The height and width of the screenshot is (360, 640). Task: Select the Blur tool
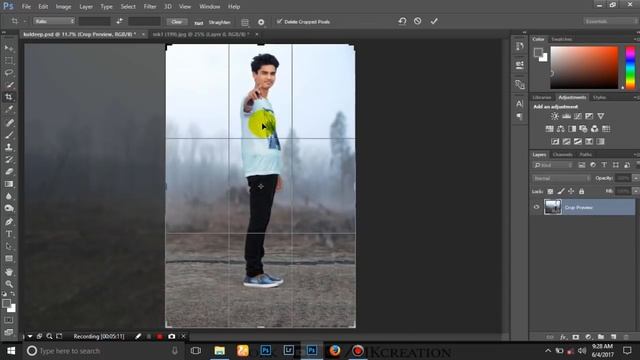coord(9,196)
